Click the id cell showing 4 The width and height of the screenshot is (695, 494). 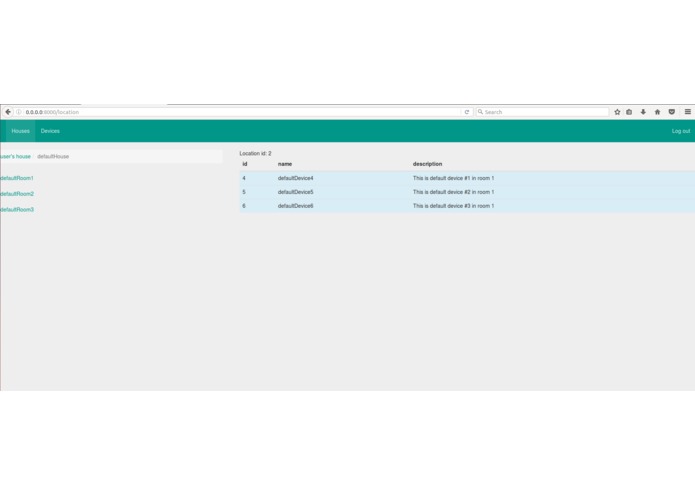click(244, 178)
